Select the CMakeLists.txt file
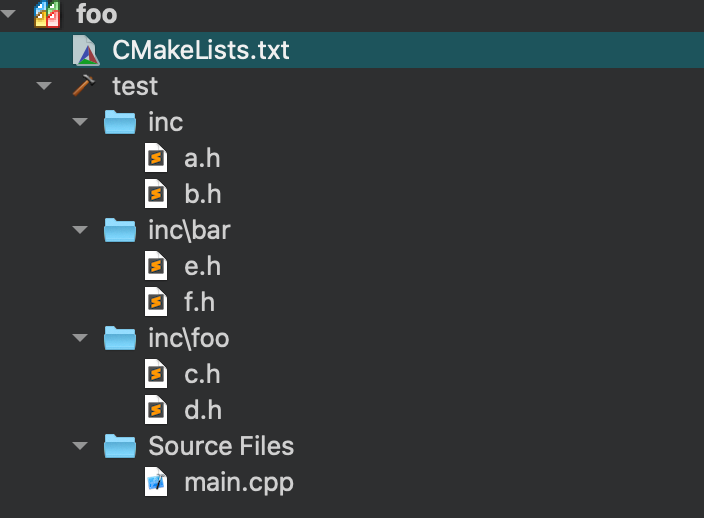 pos(200,50)
